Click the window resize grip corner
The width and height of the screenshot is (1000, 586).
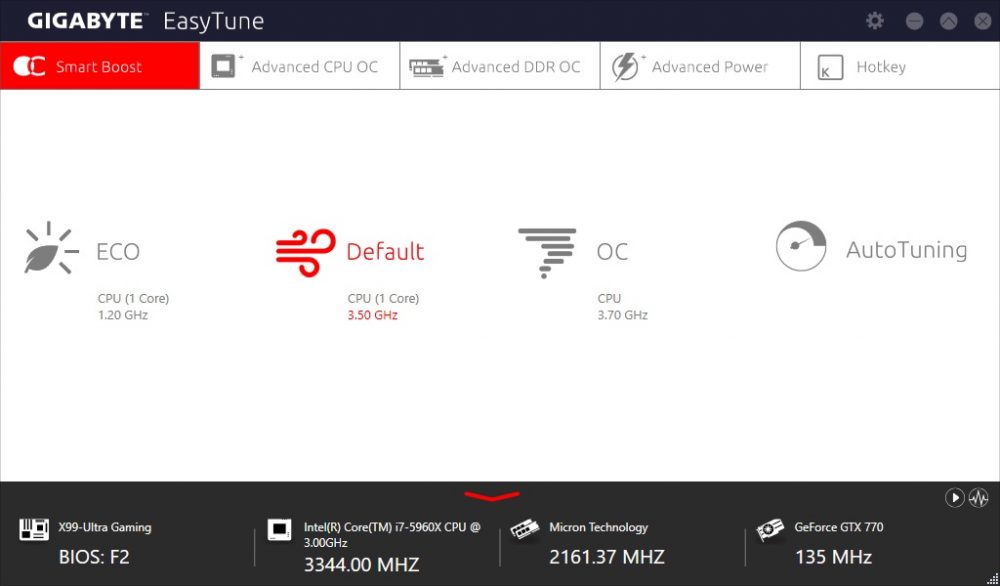pos(993,579)
